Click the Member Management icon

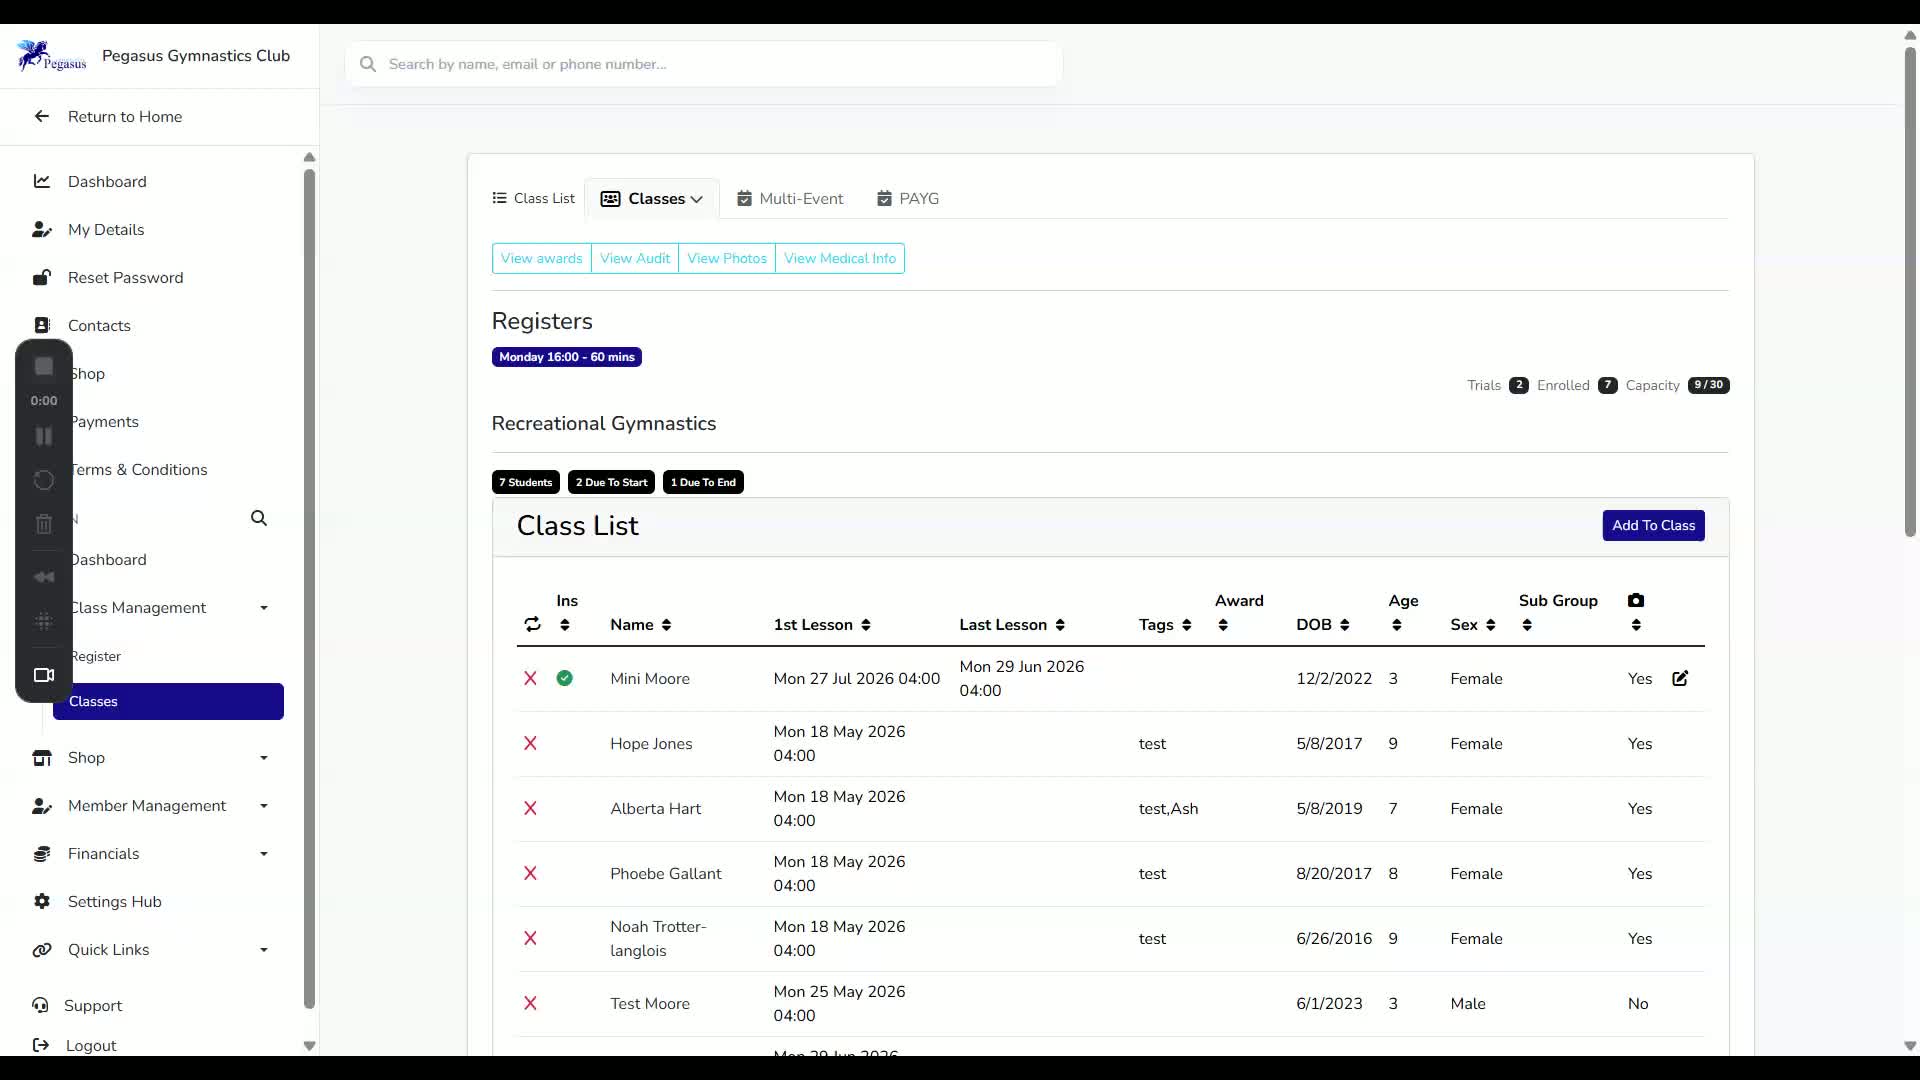(x=42, y=806)
